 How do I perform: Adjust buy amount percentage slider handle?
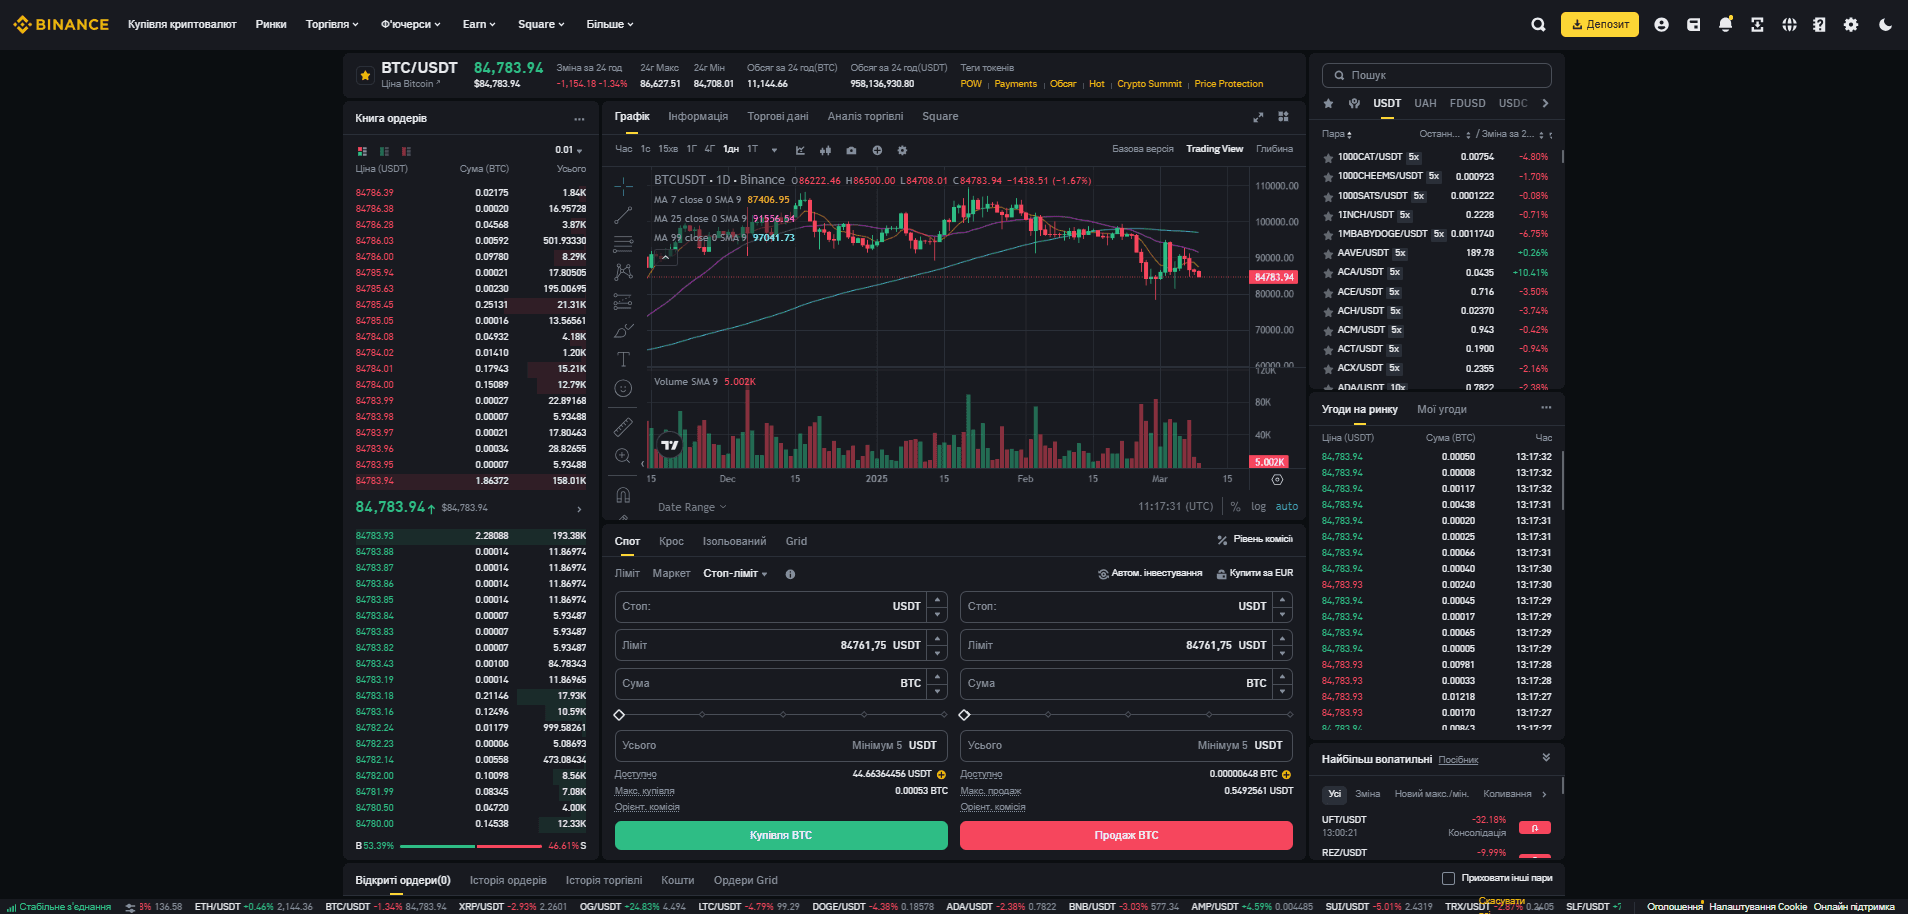pyautogui.click(x=619, y=715)
